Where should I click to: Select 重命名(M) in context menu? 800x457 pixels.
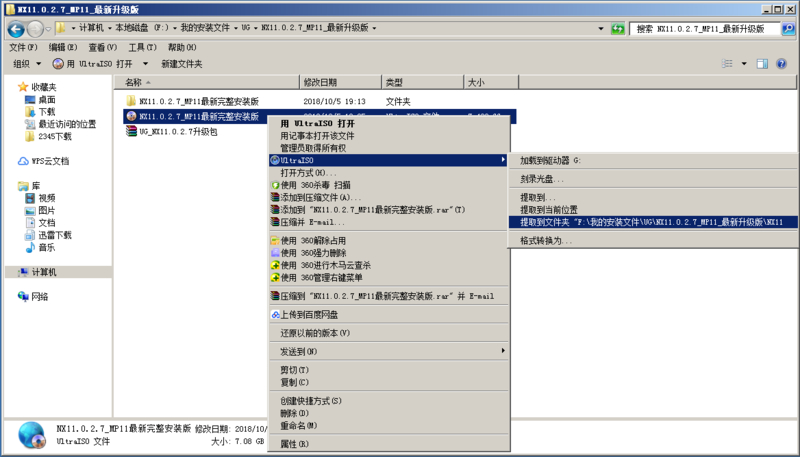[389, 425]
